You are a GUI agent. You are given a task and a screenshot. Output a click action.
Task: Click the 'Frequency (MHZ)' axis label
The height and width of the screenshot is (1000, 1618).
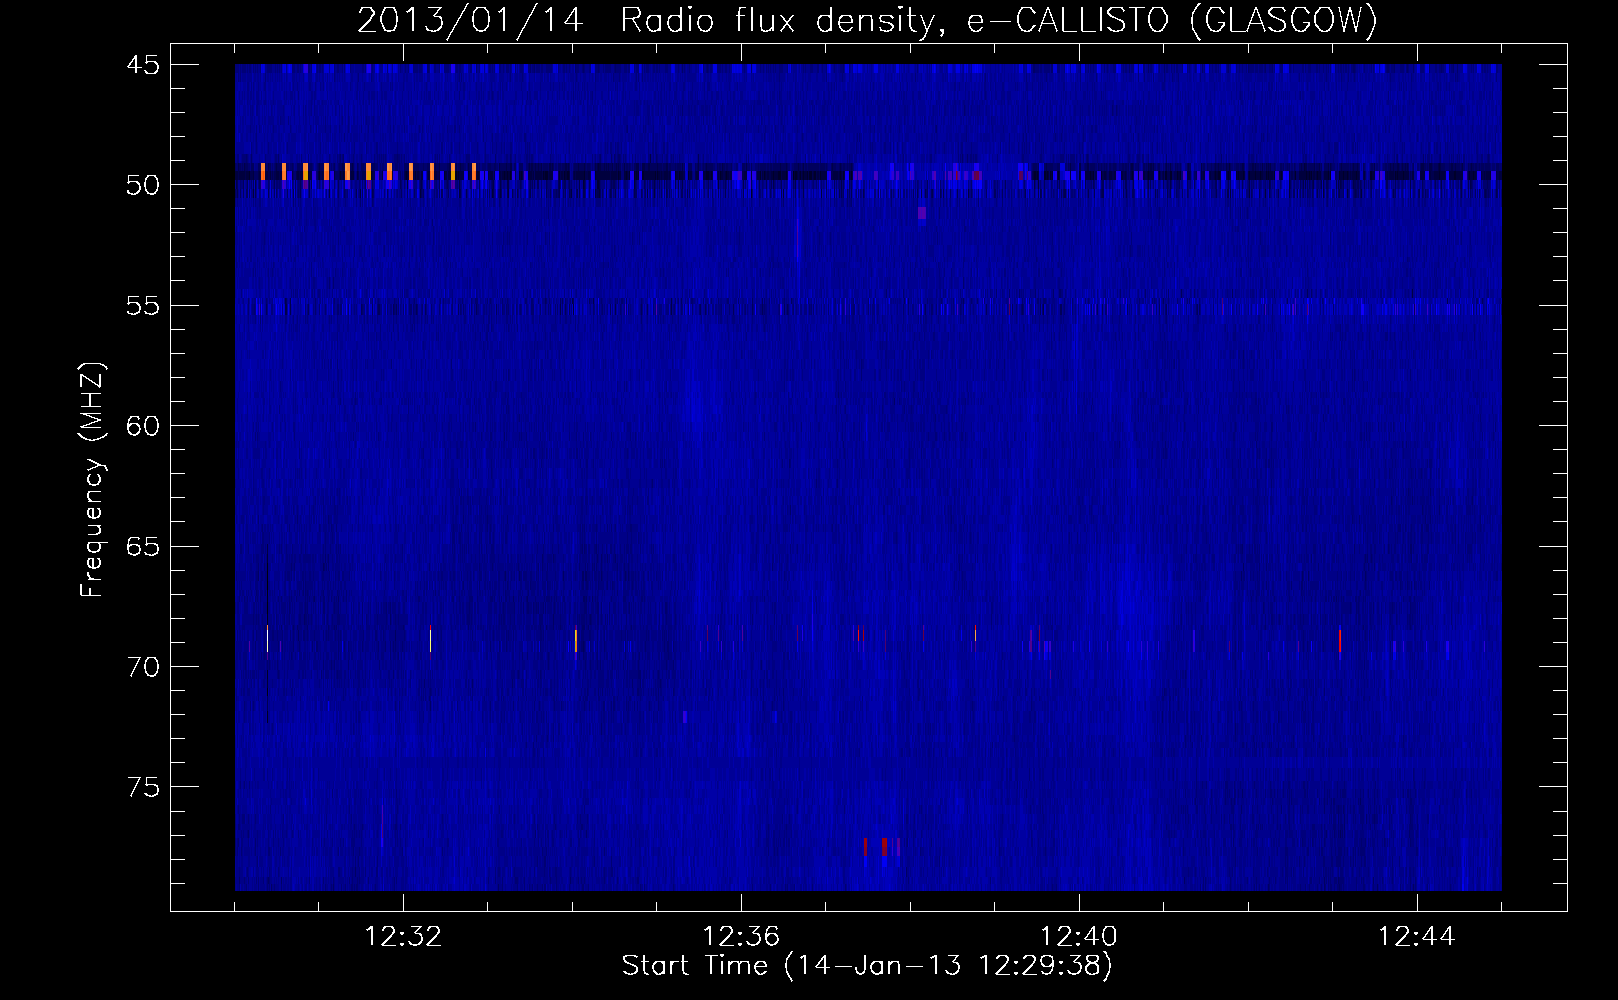[x=92, y=480]
